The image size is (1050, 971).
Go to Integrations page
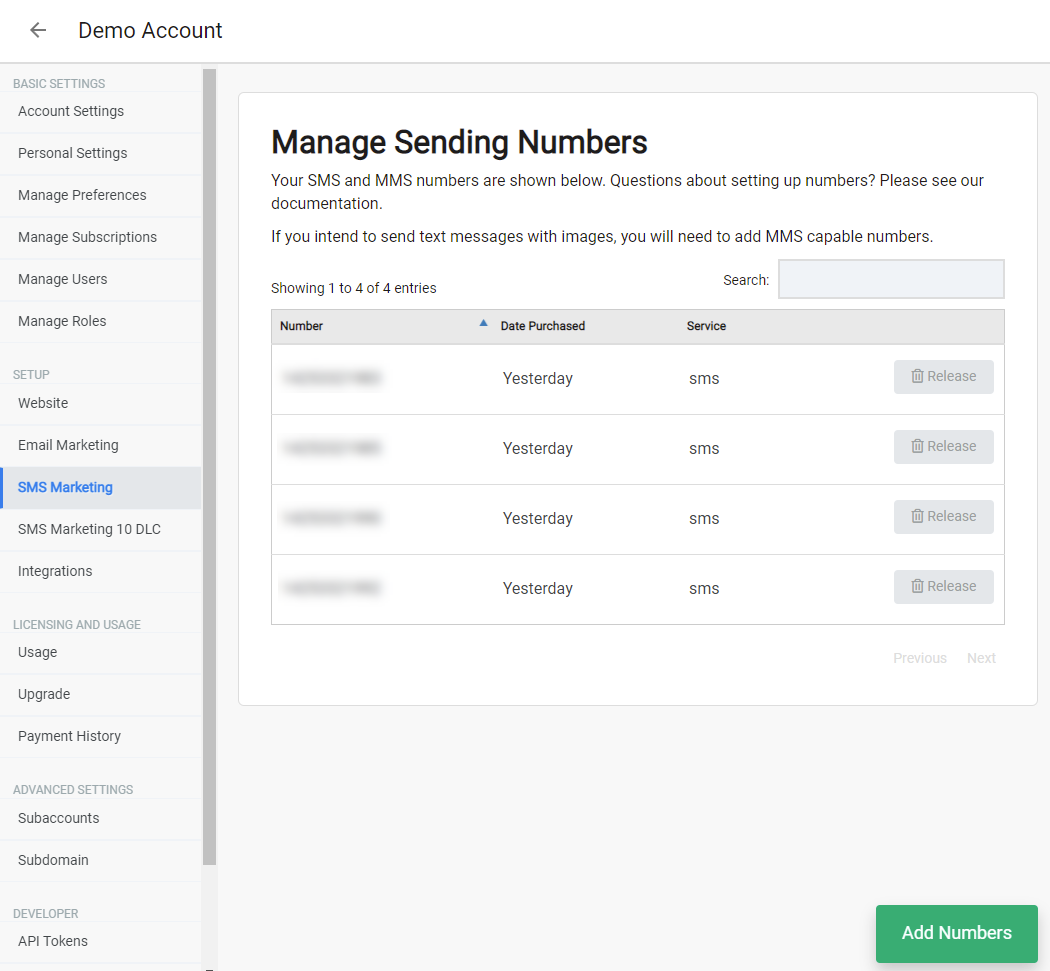[x=100, y=571]
